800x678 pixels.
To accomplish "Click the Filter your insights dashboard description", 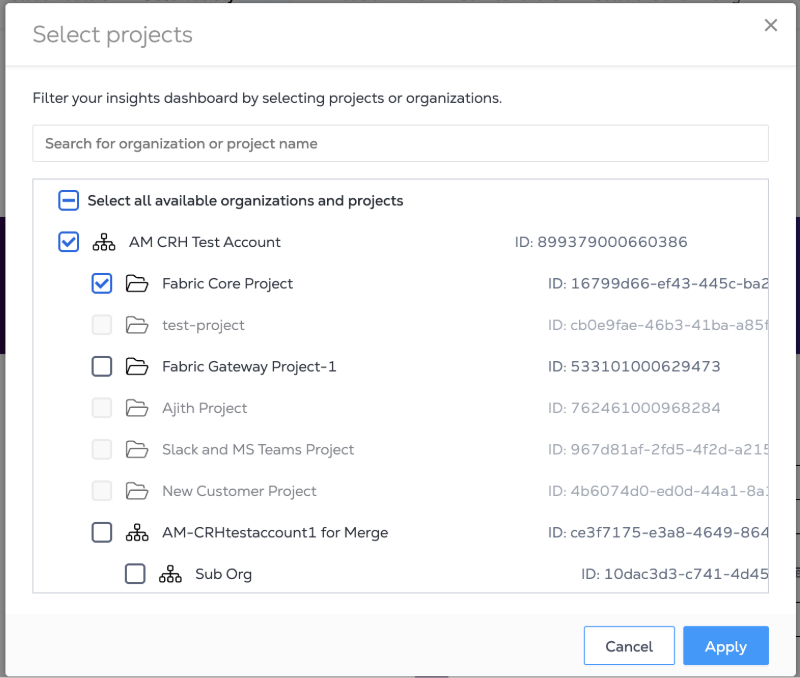I will (x=267, y=98).
